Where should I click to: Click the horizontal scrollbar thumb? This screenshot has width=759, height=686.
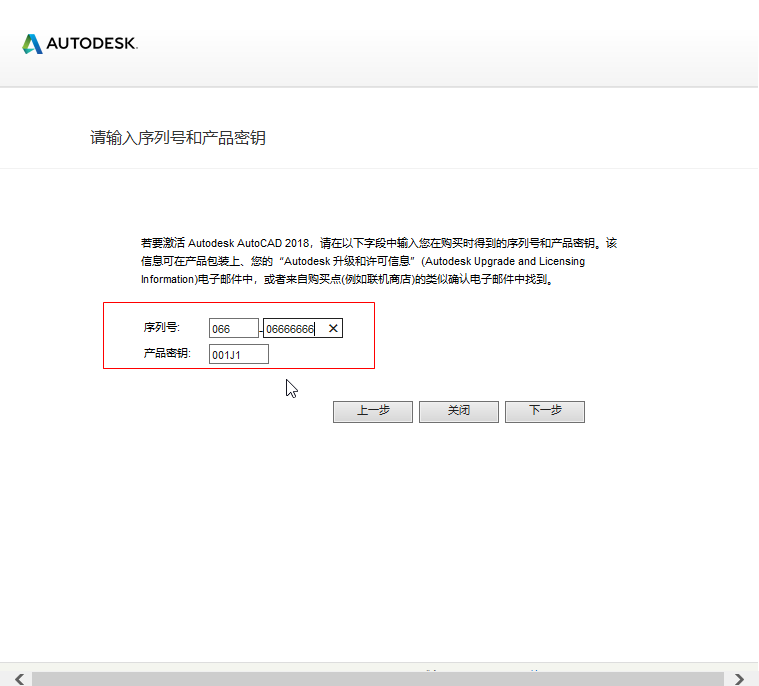(378, 679)
